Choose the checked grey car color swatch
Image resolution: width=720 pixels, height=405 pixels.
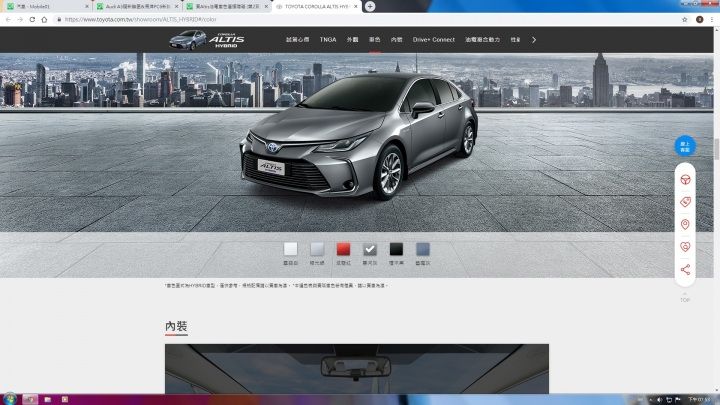coord(370,249)
